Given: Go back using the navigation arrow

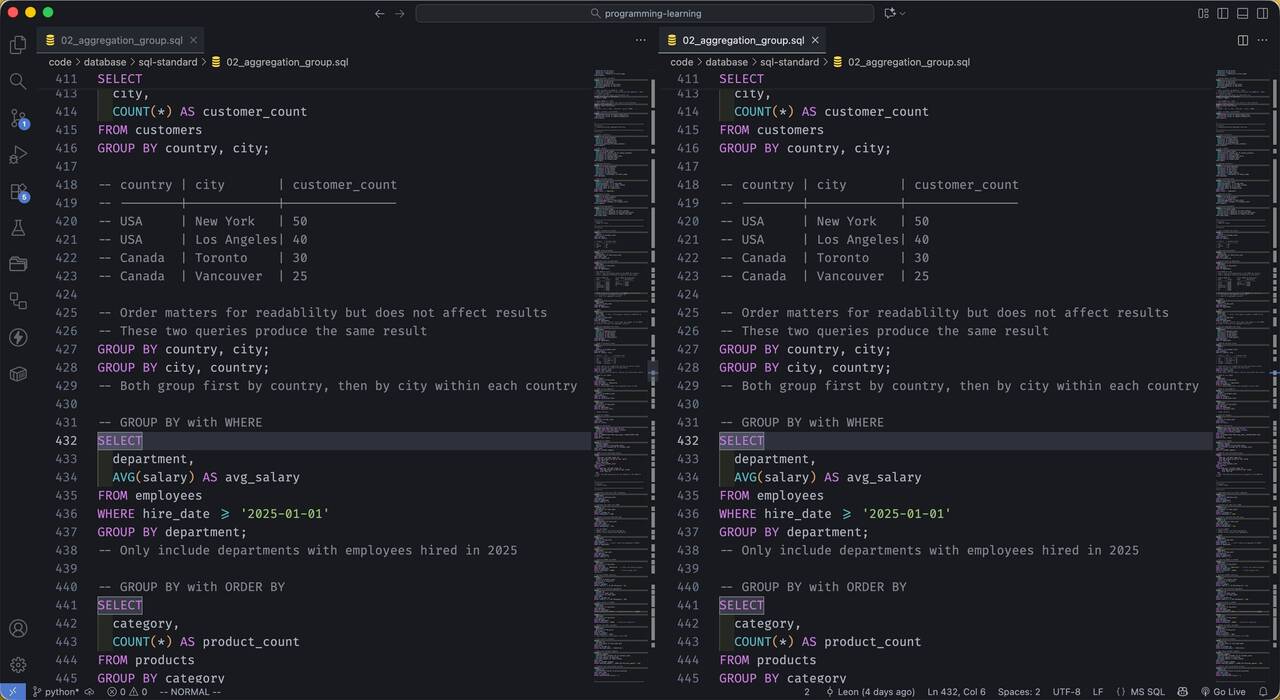Looking at the screenshot, I should [379, 13].
